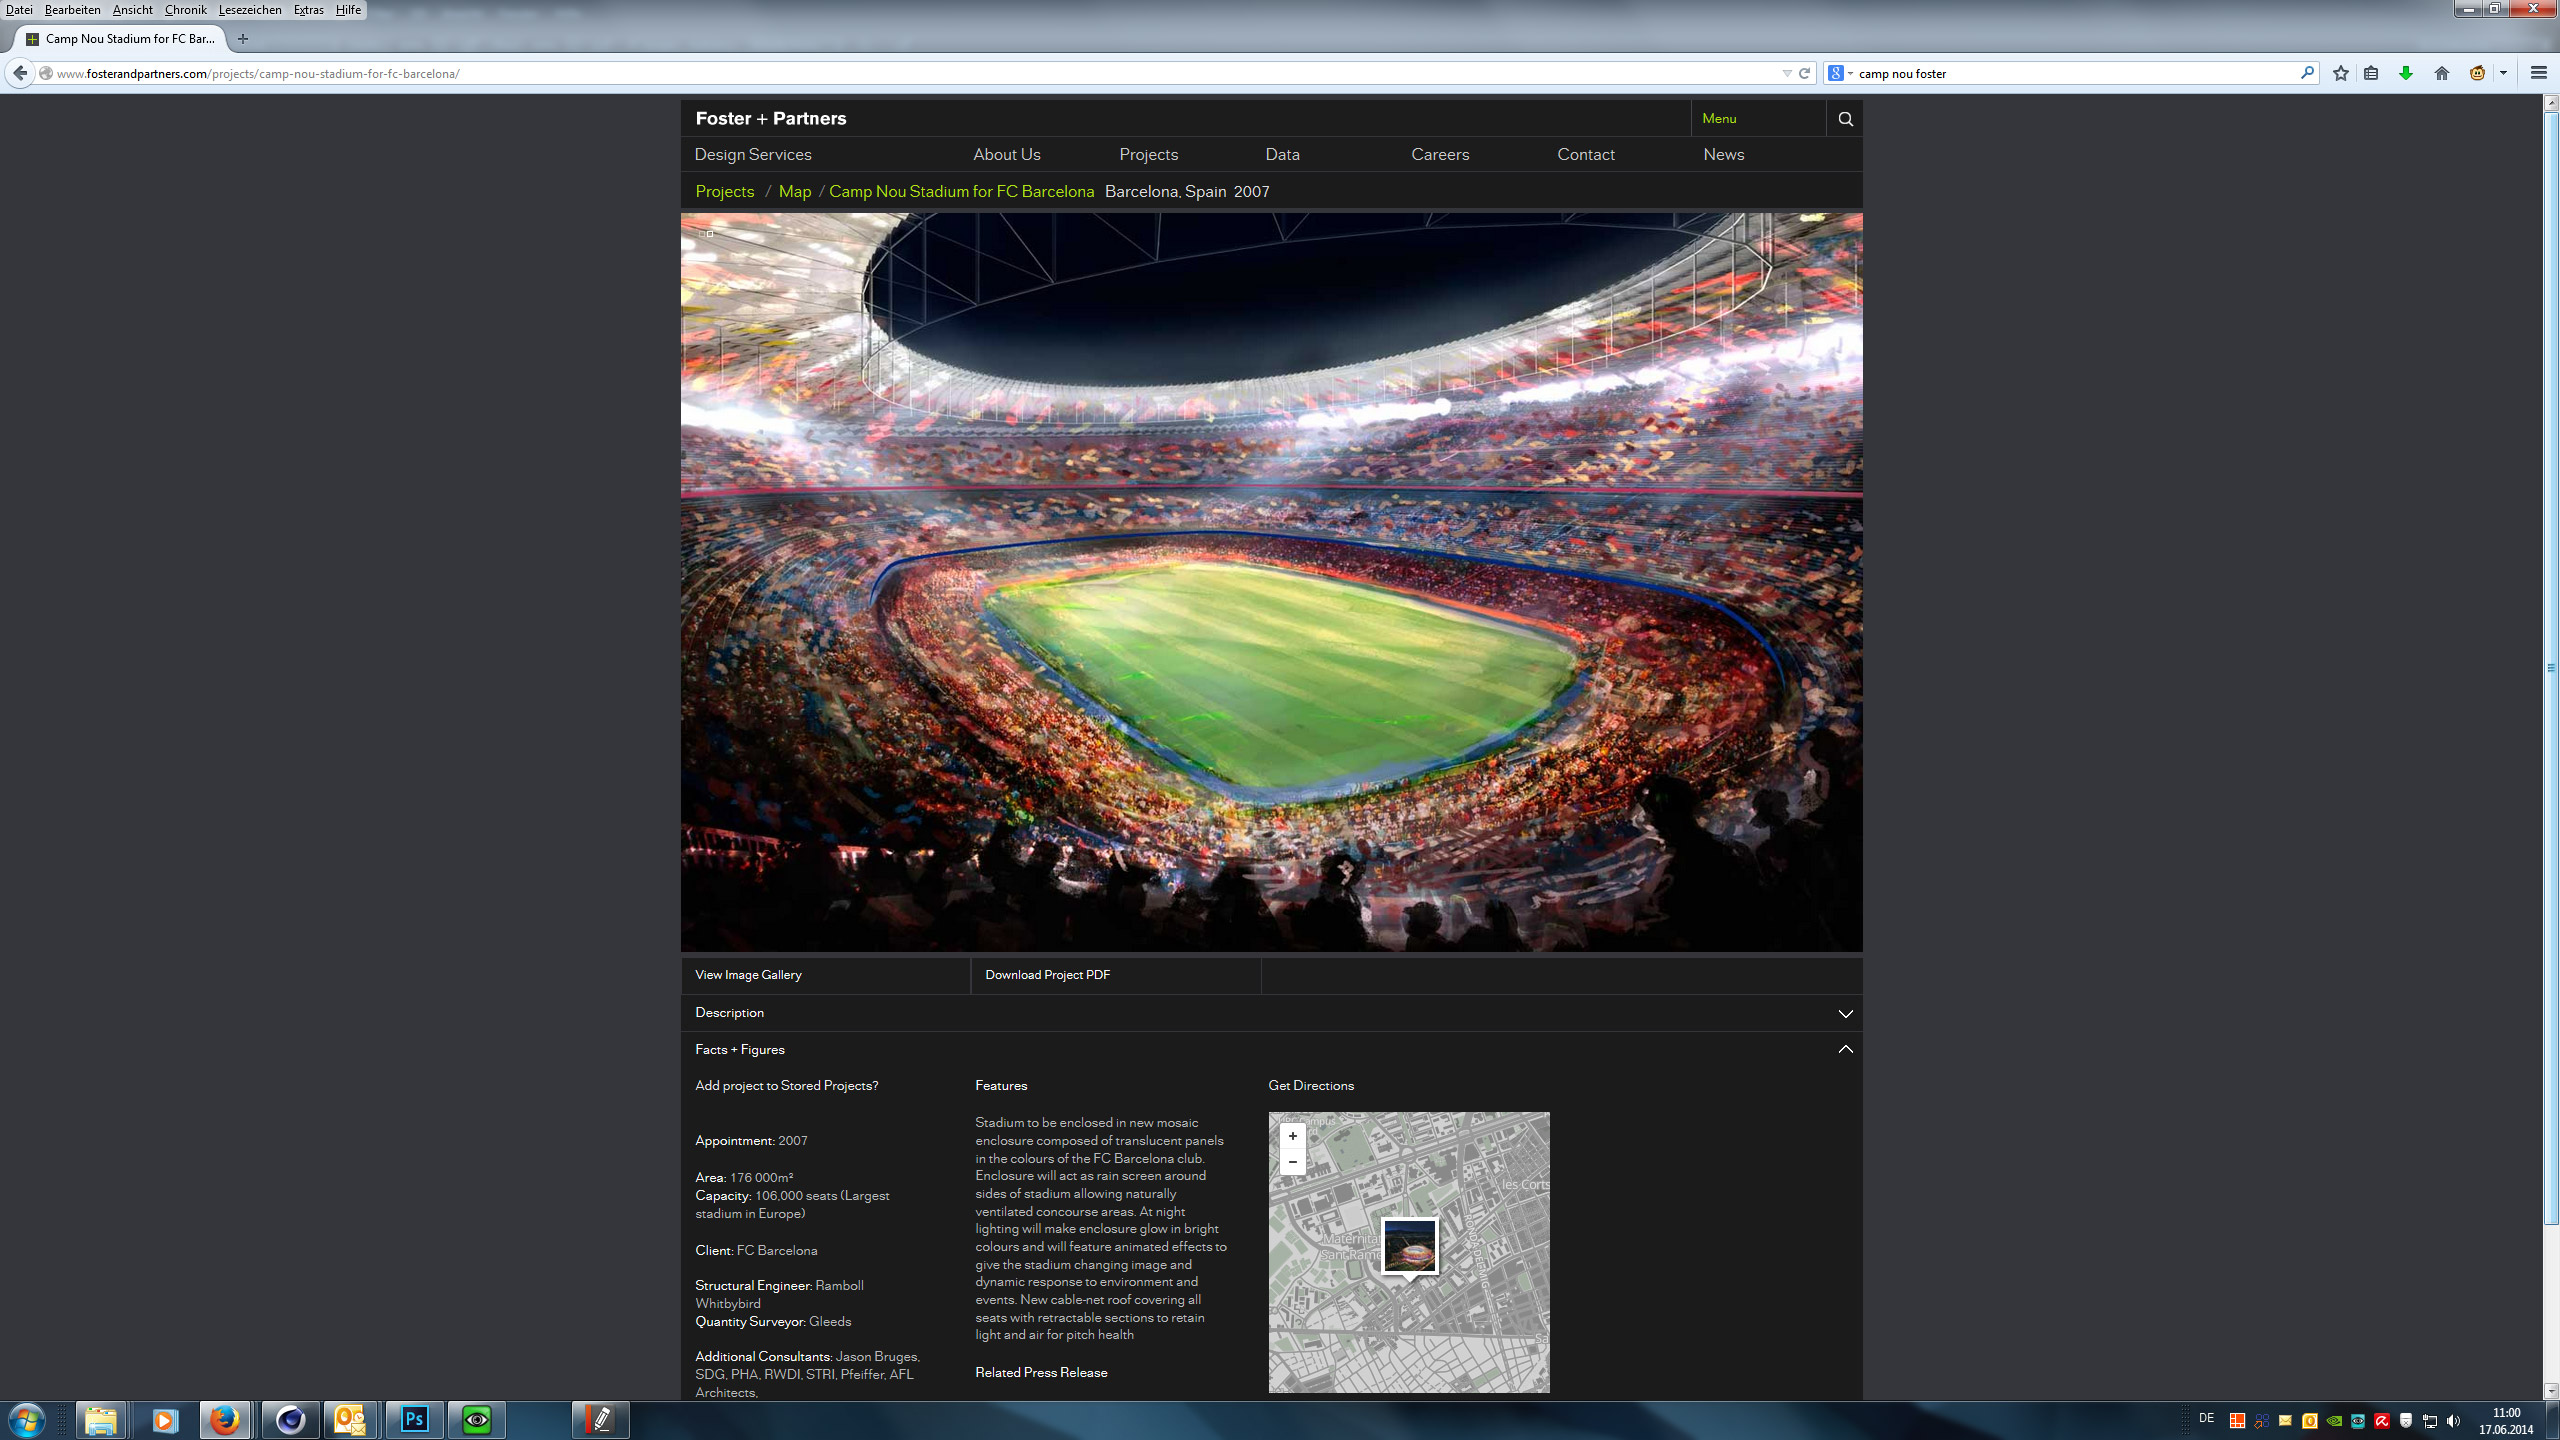This screenshot has height=1440, width=2560.
Task: Click the Firefox back arrow button
Action: (x=20, y=73)
